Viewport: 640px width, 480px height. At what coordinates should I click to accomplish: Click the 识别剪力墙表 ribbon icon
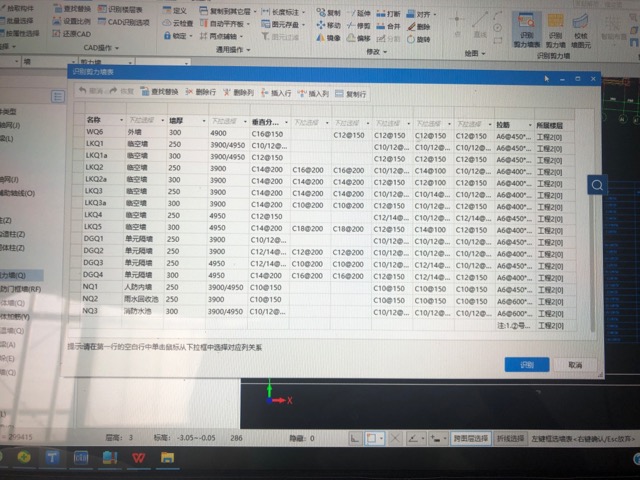[x=526, y=29]
